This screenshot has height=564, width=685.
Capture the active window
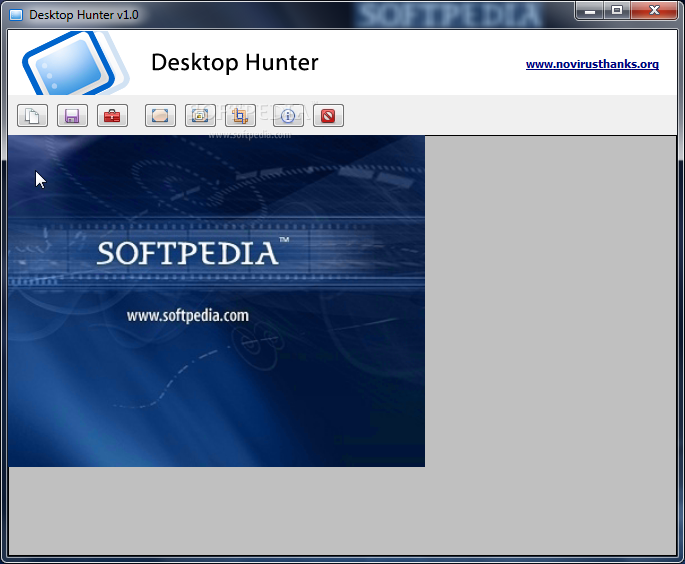[x=200, y=116]
